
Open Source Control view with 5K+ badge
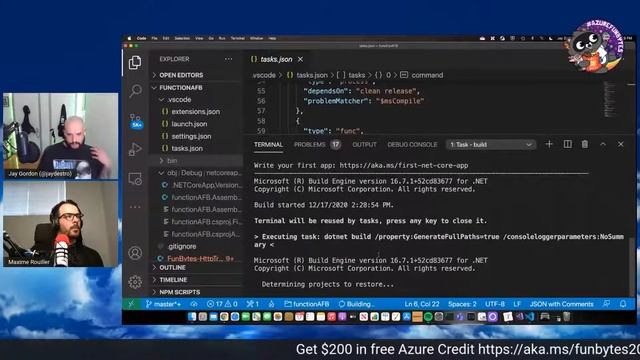point(136,121)
